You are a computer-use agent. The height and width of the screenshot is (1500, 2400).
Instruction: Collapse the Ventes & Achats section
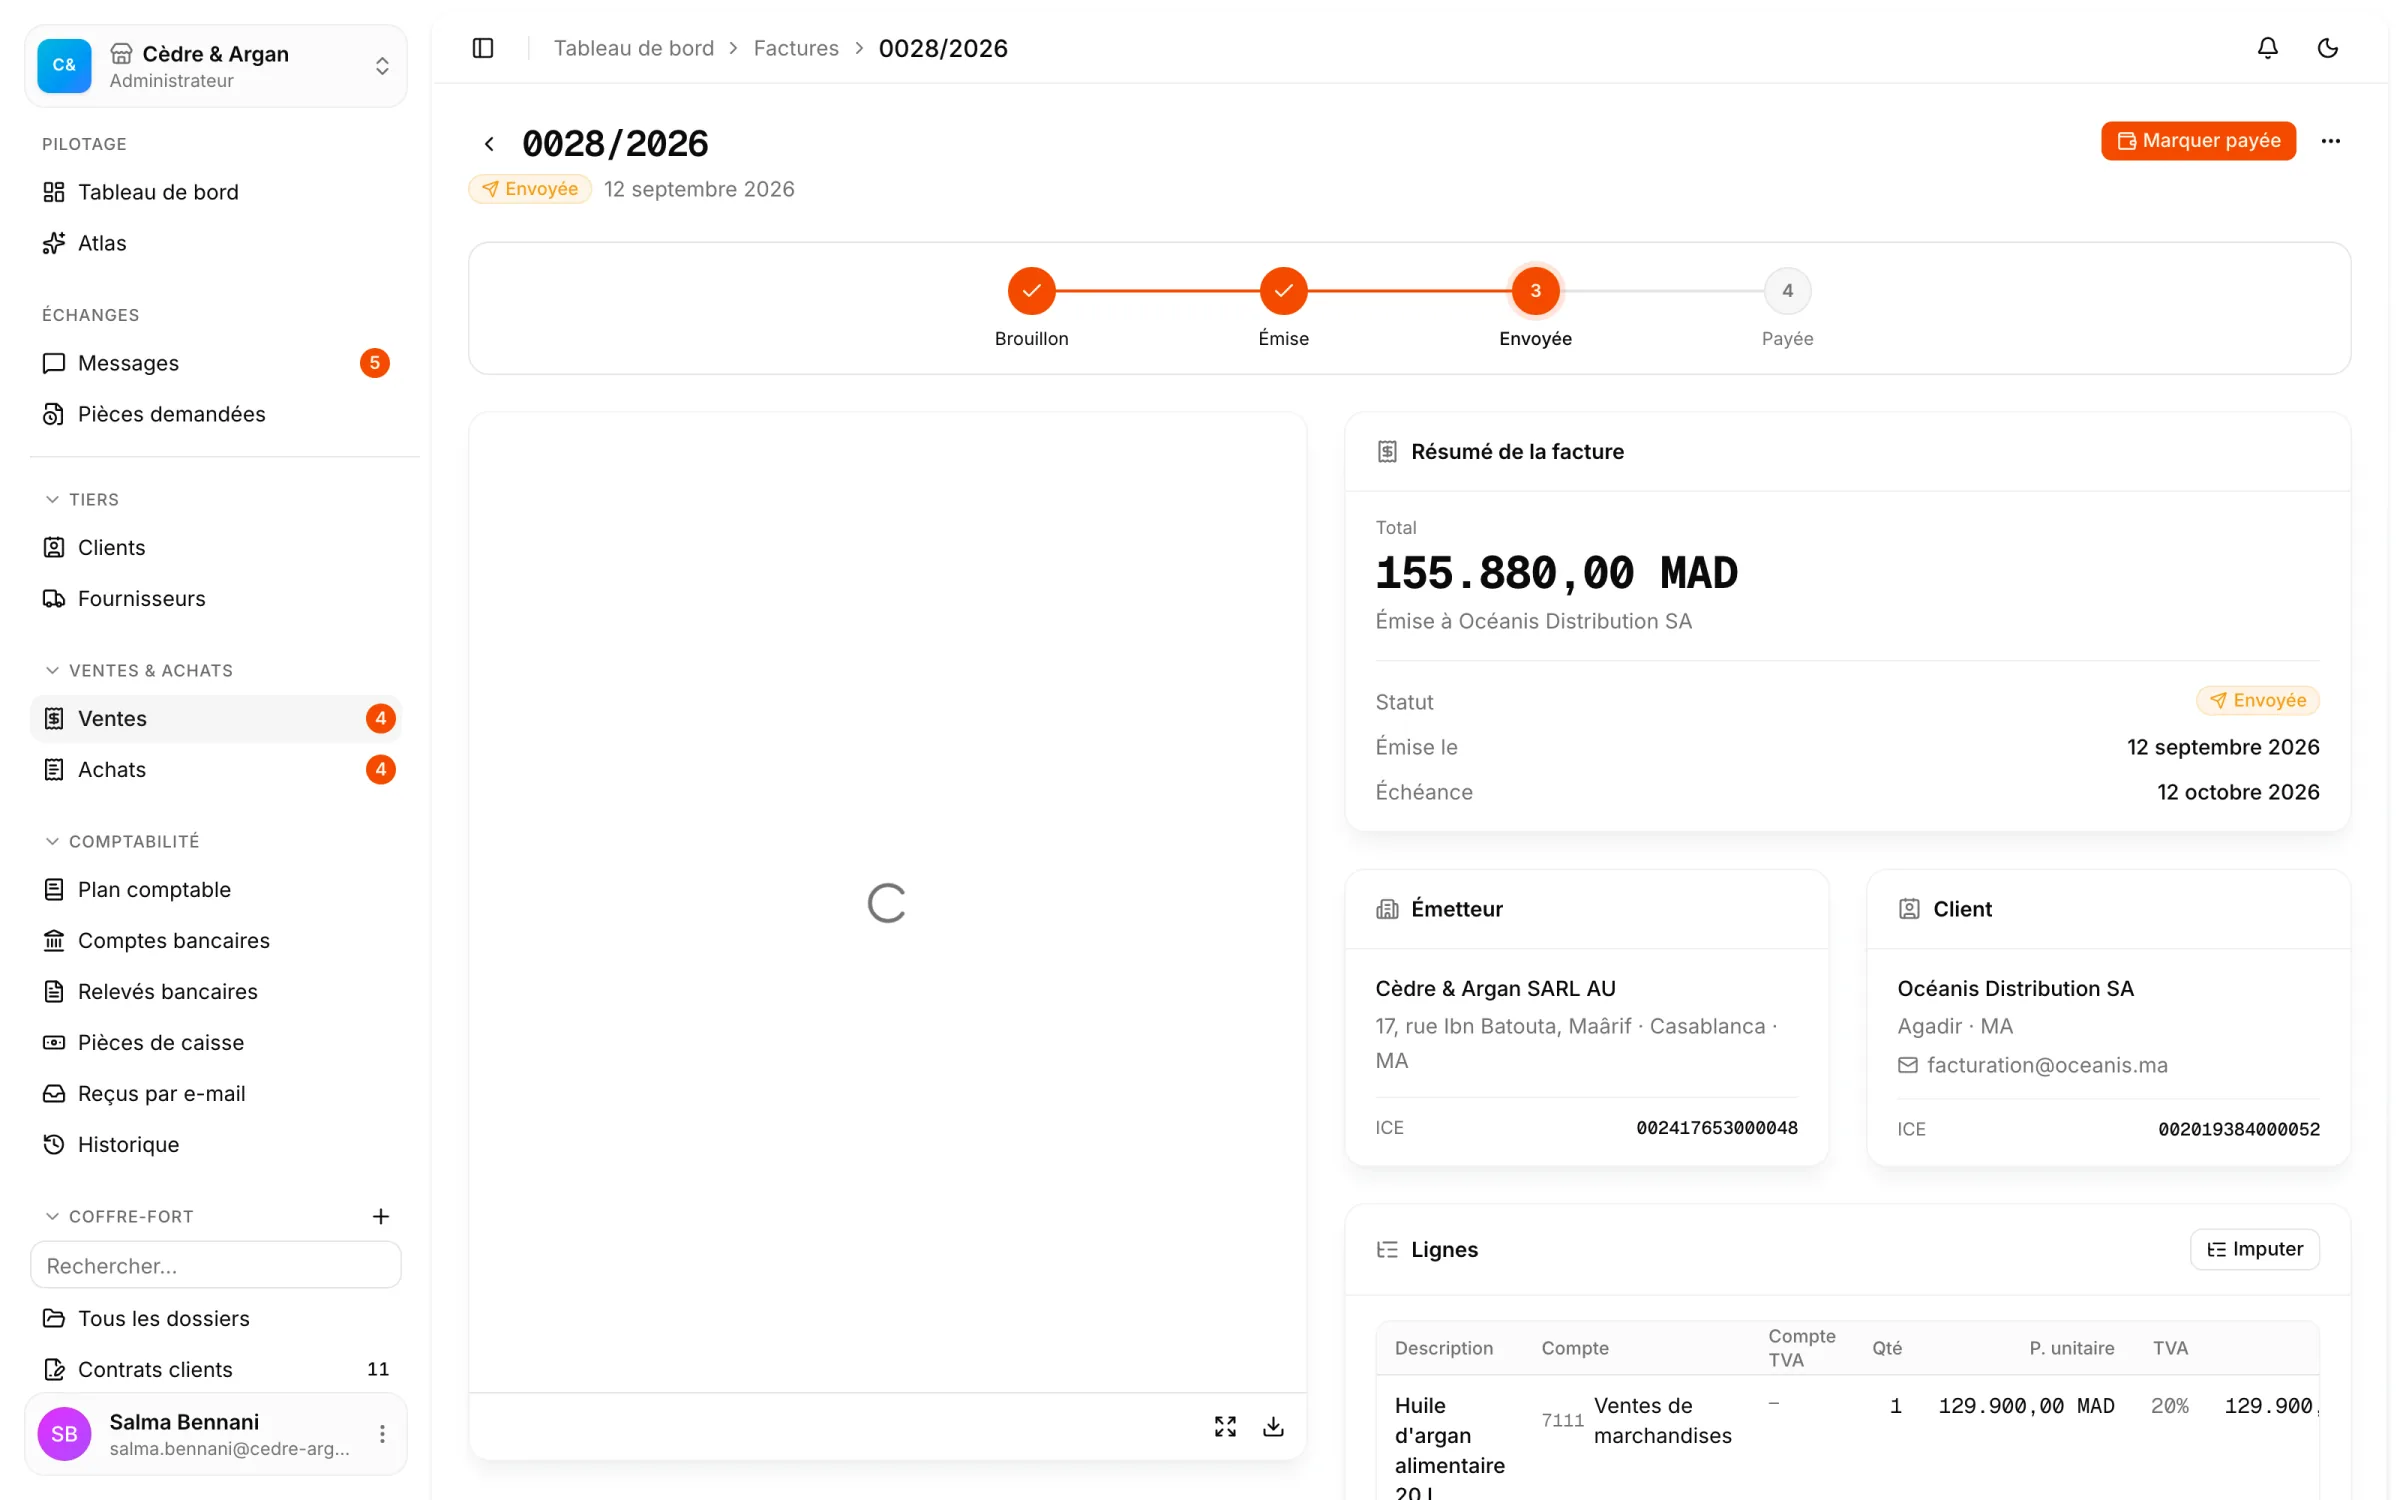point(139,670)
